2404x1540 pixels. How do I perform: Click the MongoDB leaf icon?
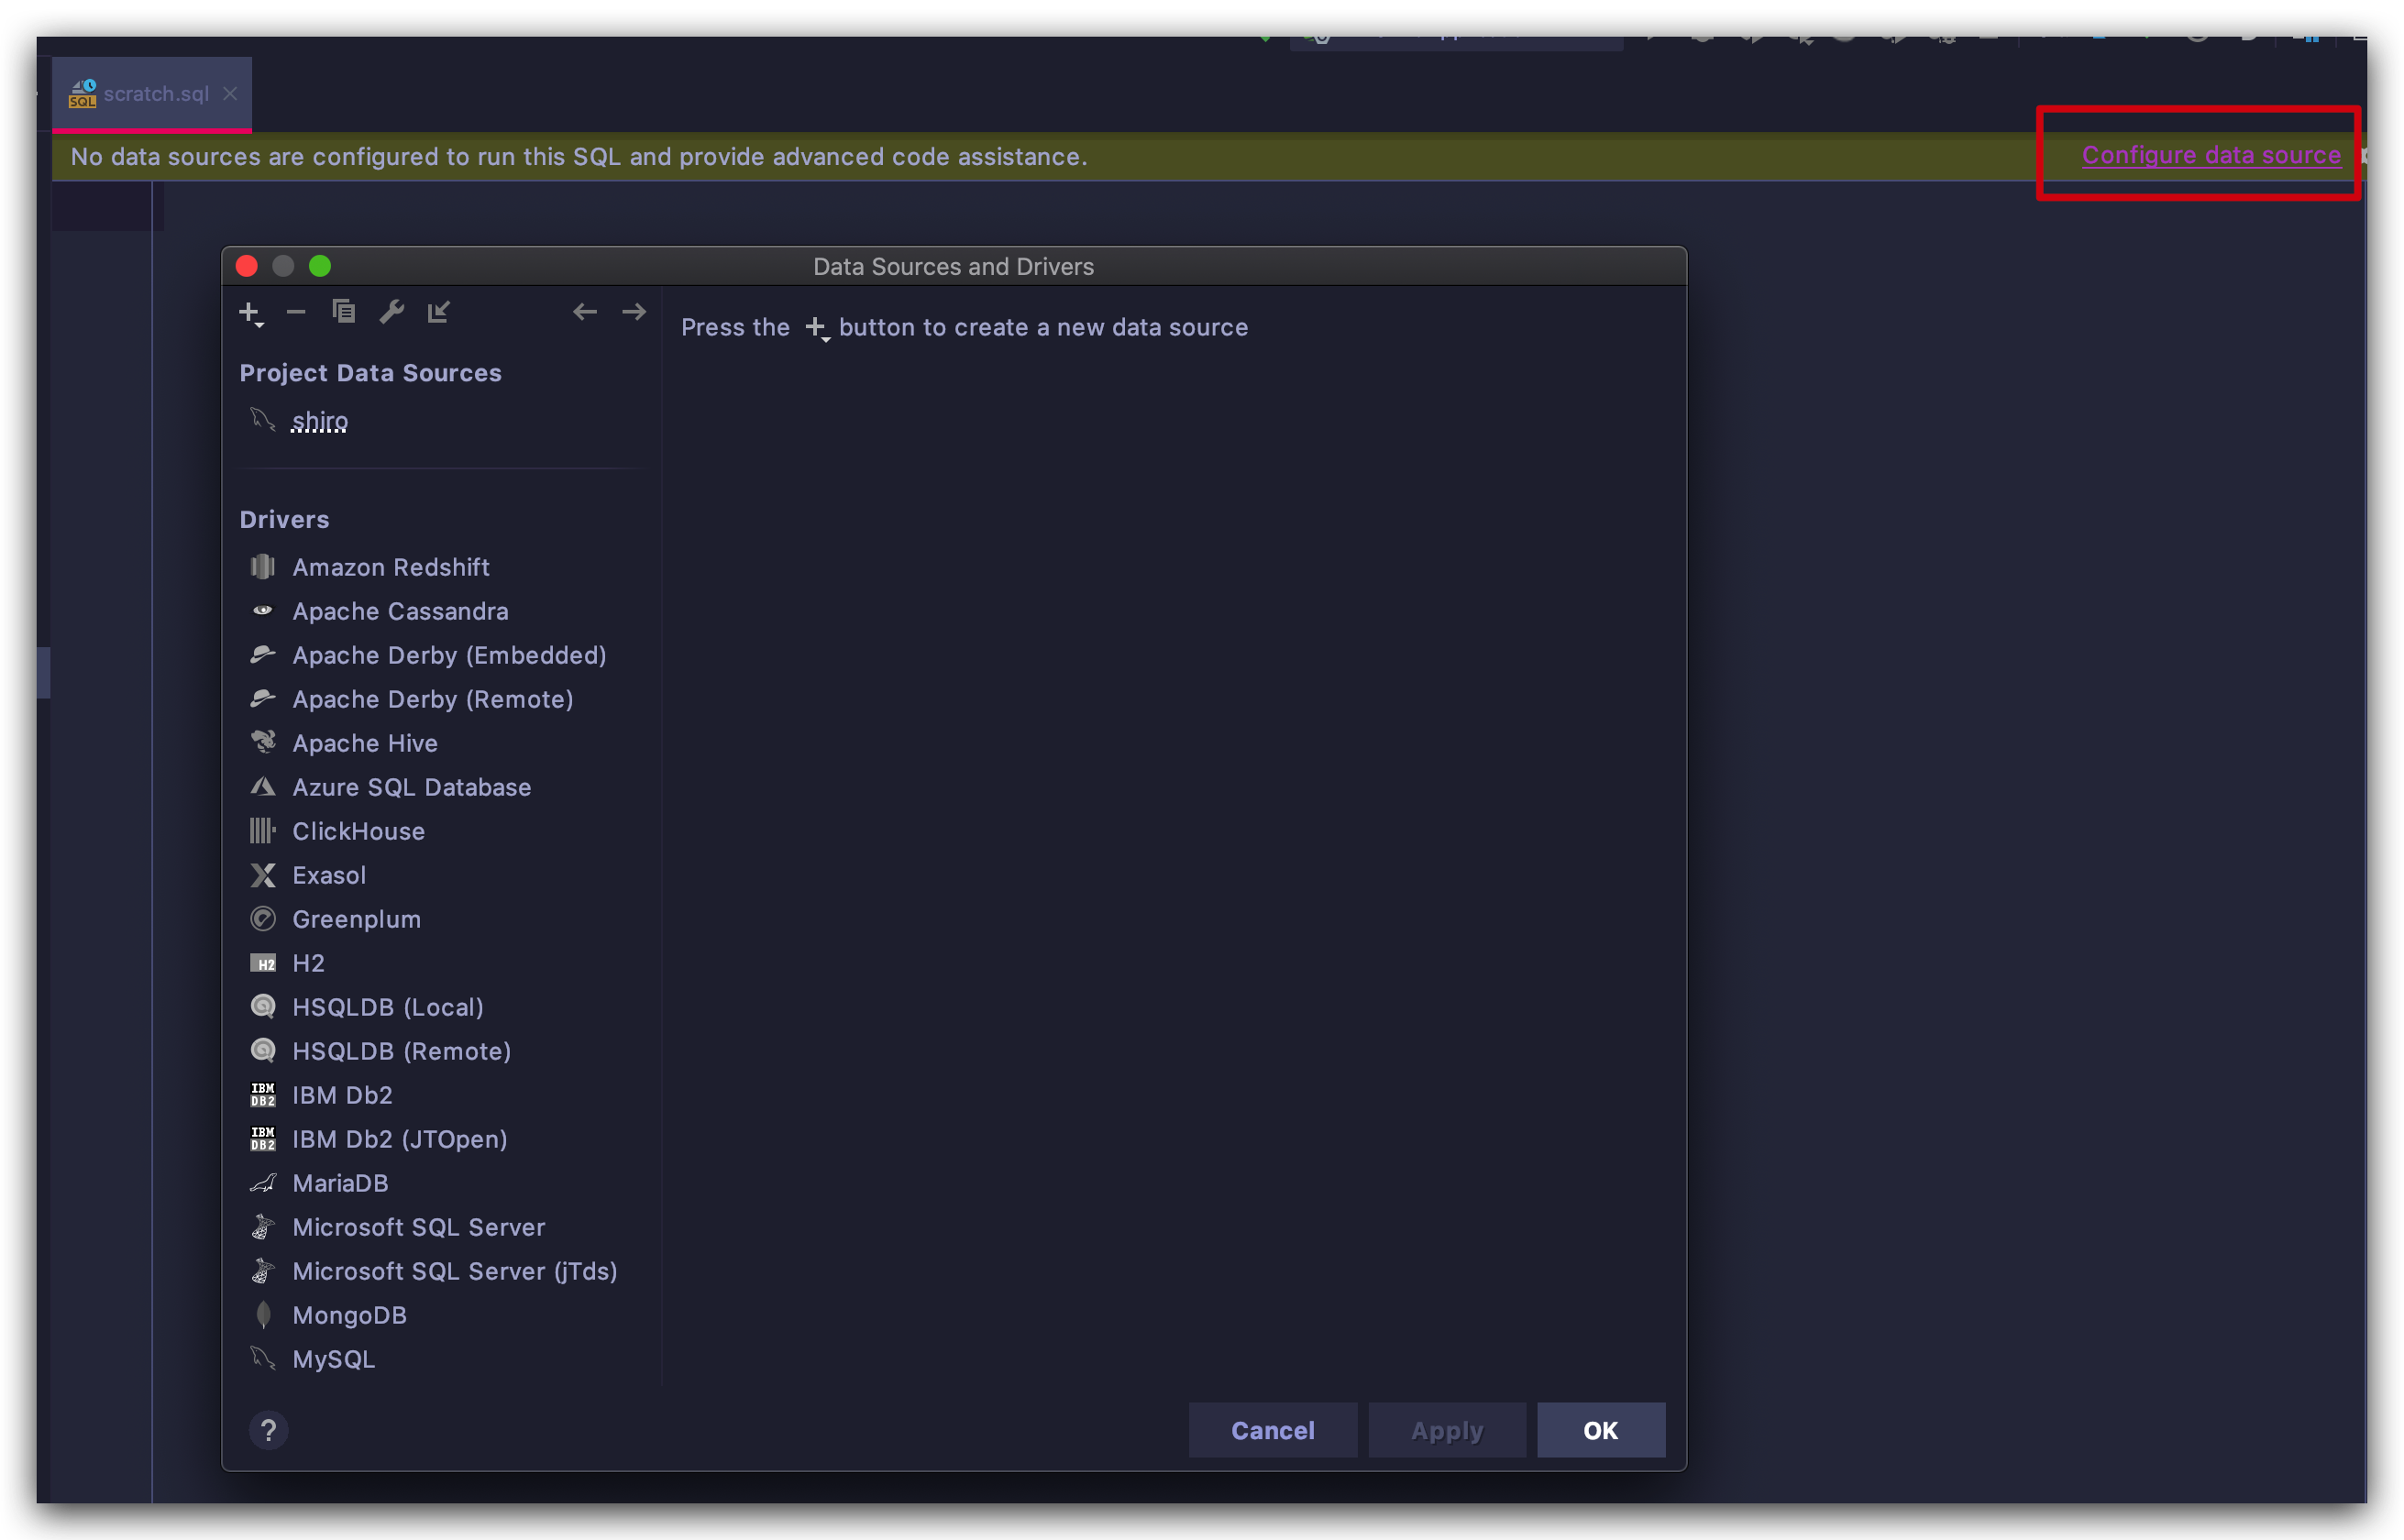point(263,1315)
